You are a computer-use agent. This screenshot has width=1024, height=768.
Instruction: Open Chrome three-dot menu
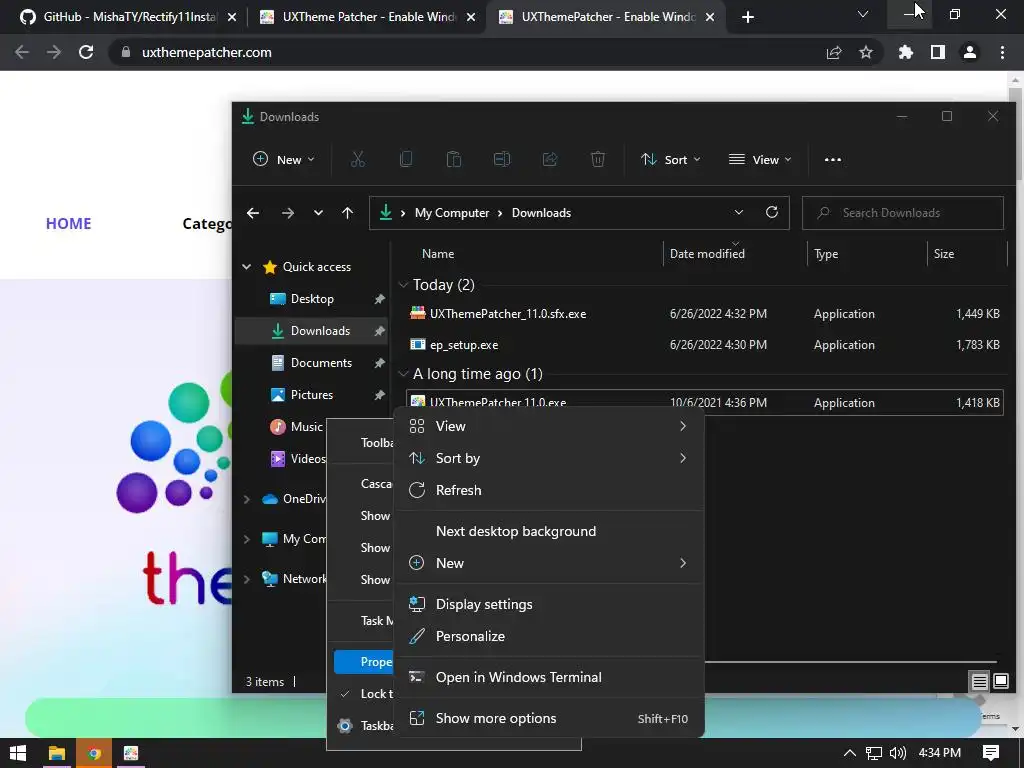[1002, 52]
